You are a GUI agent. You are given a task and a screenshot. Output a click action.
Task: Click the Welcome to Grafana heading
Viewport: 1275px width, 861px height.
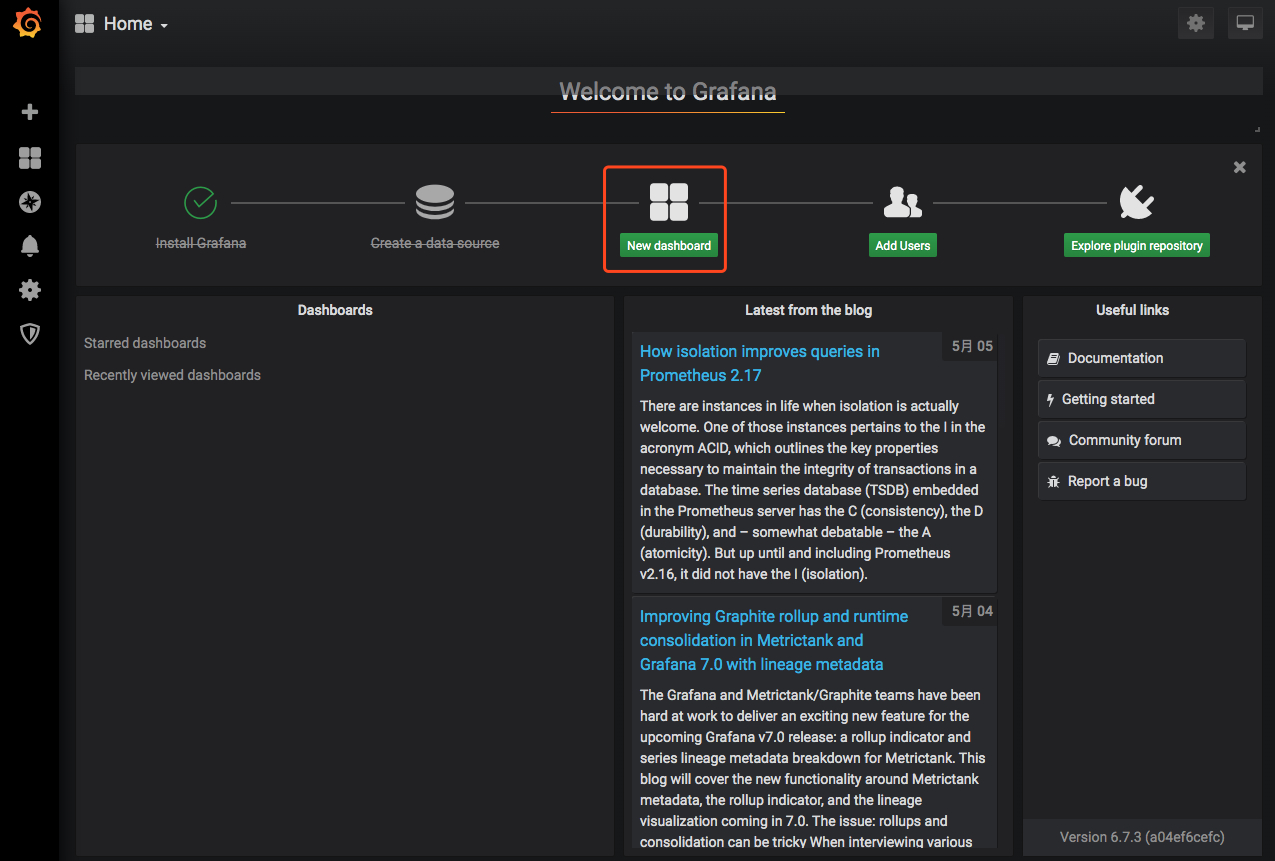(x=668, y=92)
